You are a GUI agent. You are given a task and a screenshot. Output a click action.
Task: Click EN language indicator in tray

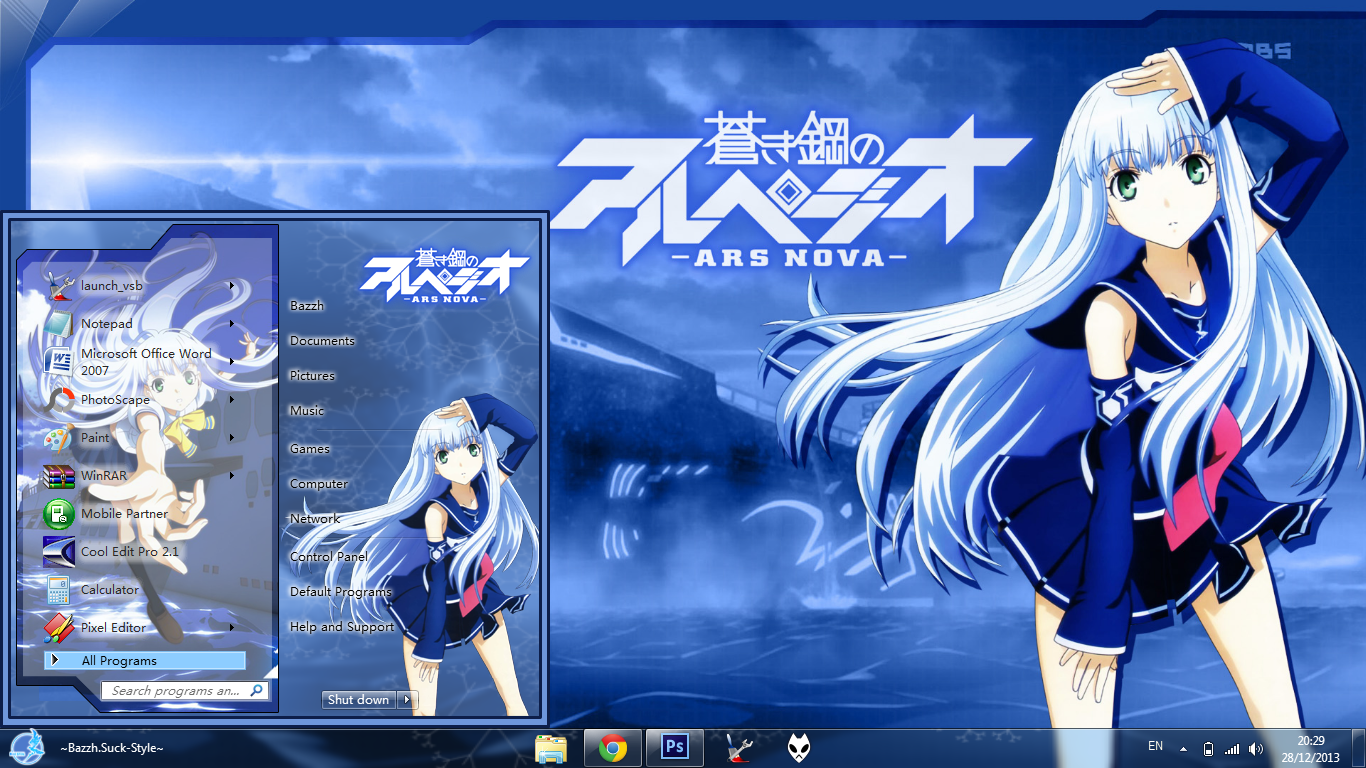[1155, 746]
